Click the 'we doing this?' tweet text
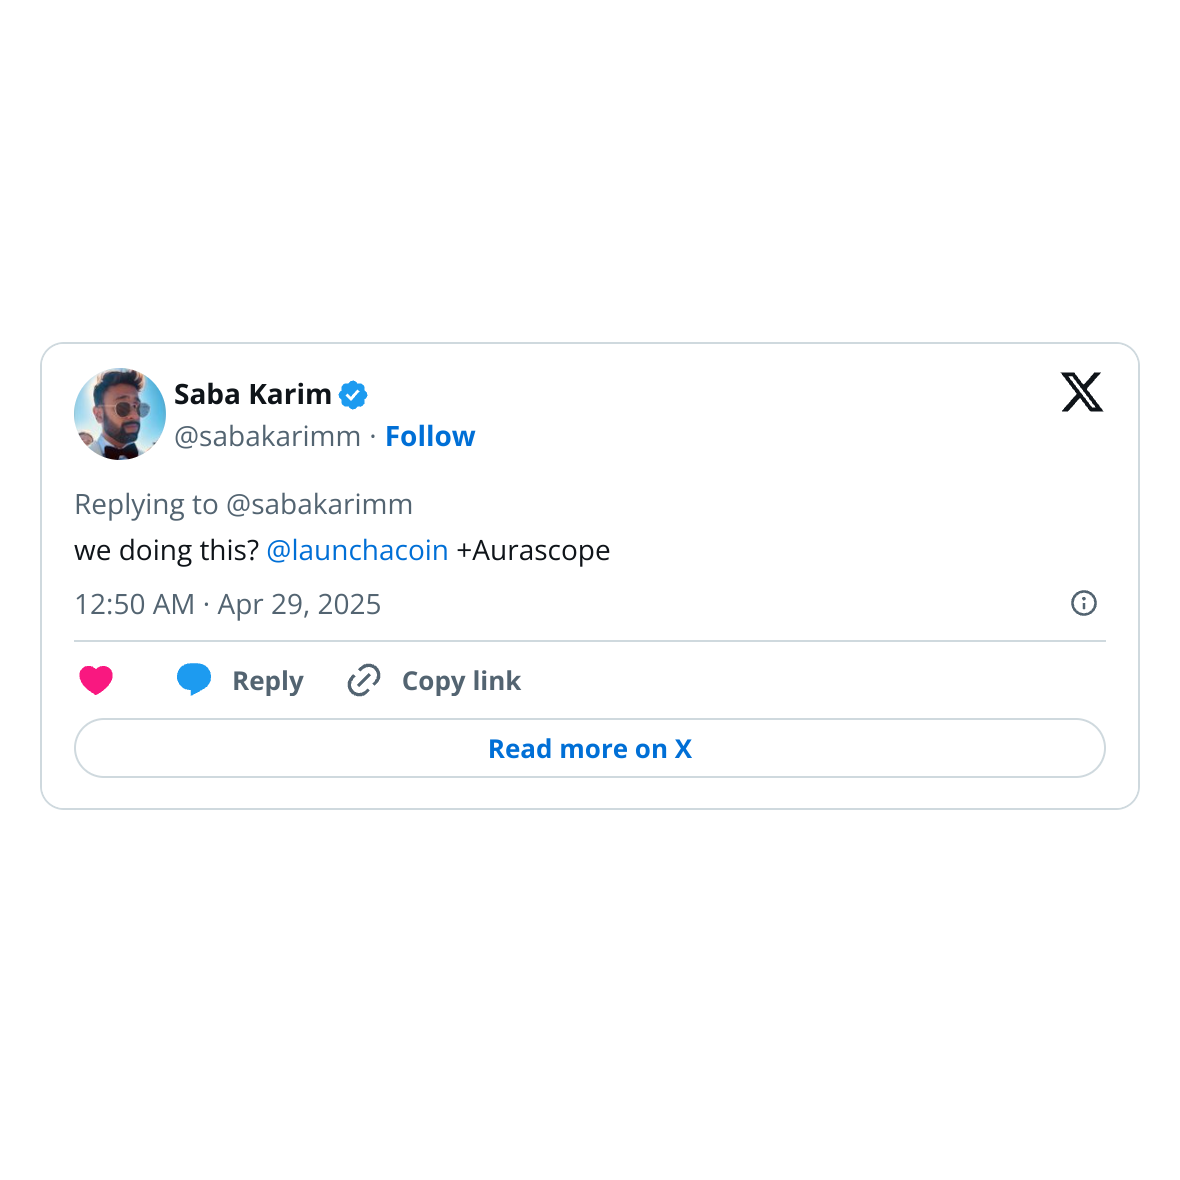This screenshot has height=1180, width=1180. (x=166, y=550)
